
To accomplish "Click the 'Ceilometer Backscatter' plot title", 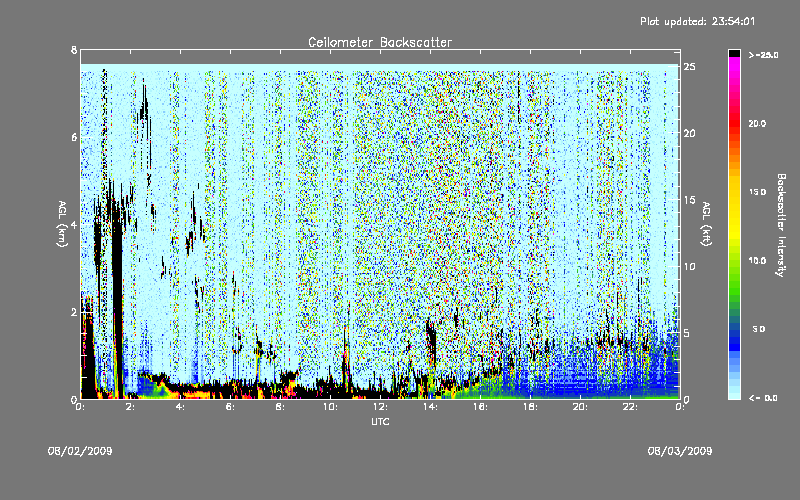I will [x=380, y=42].
